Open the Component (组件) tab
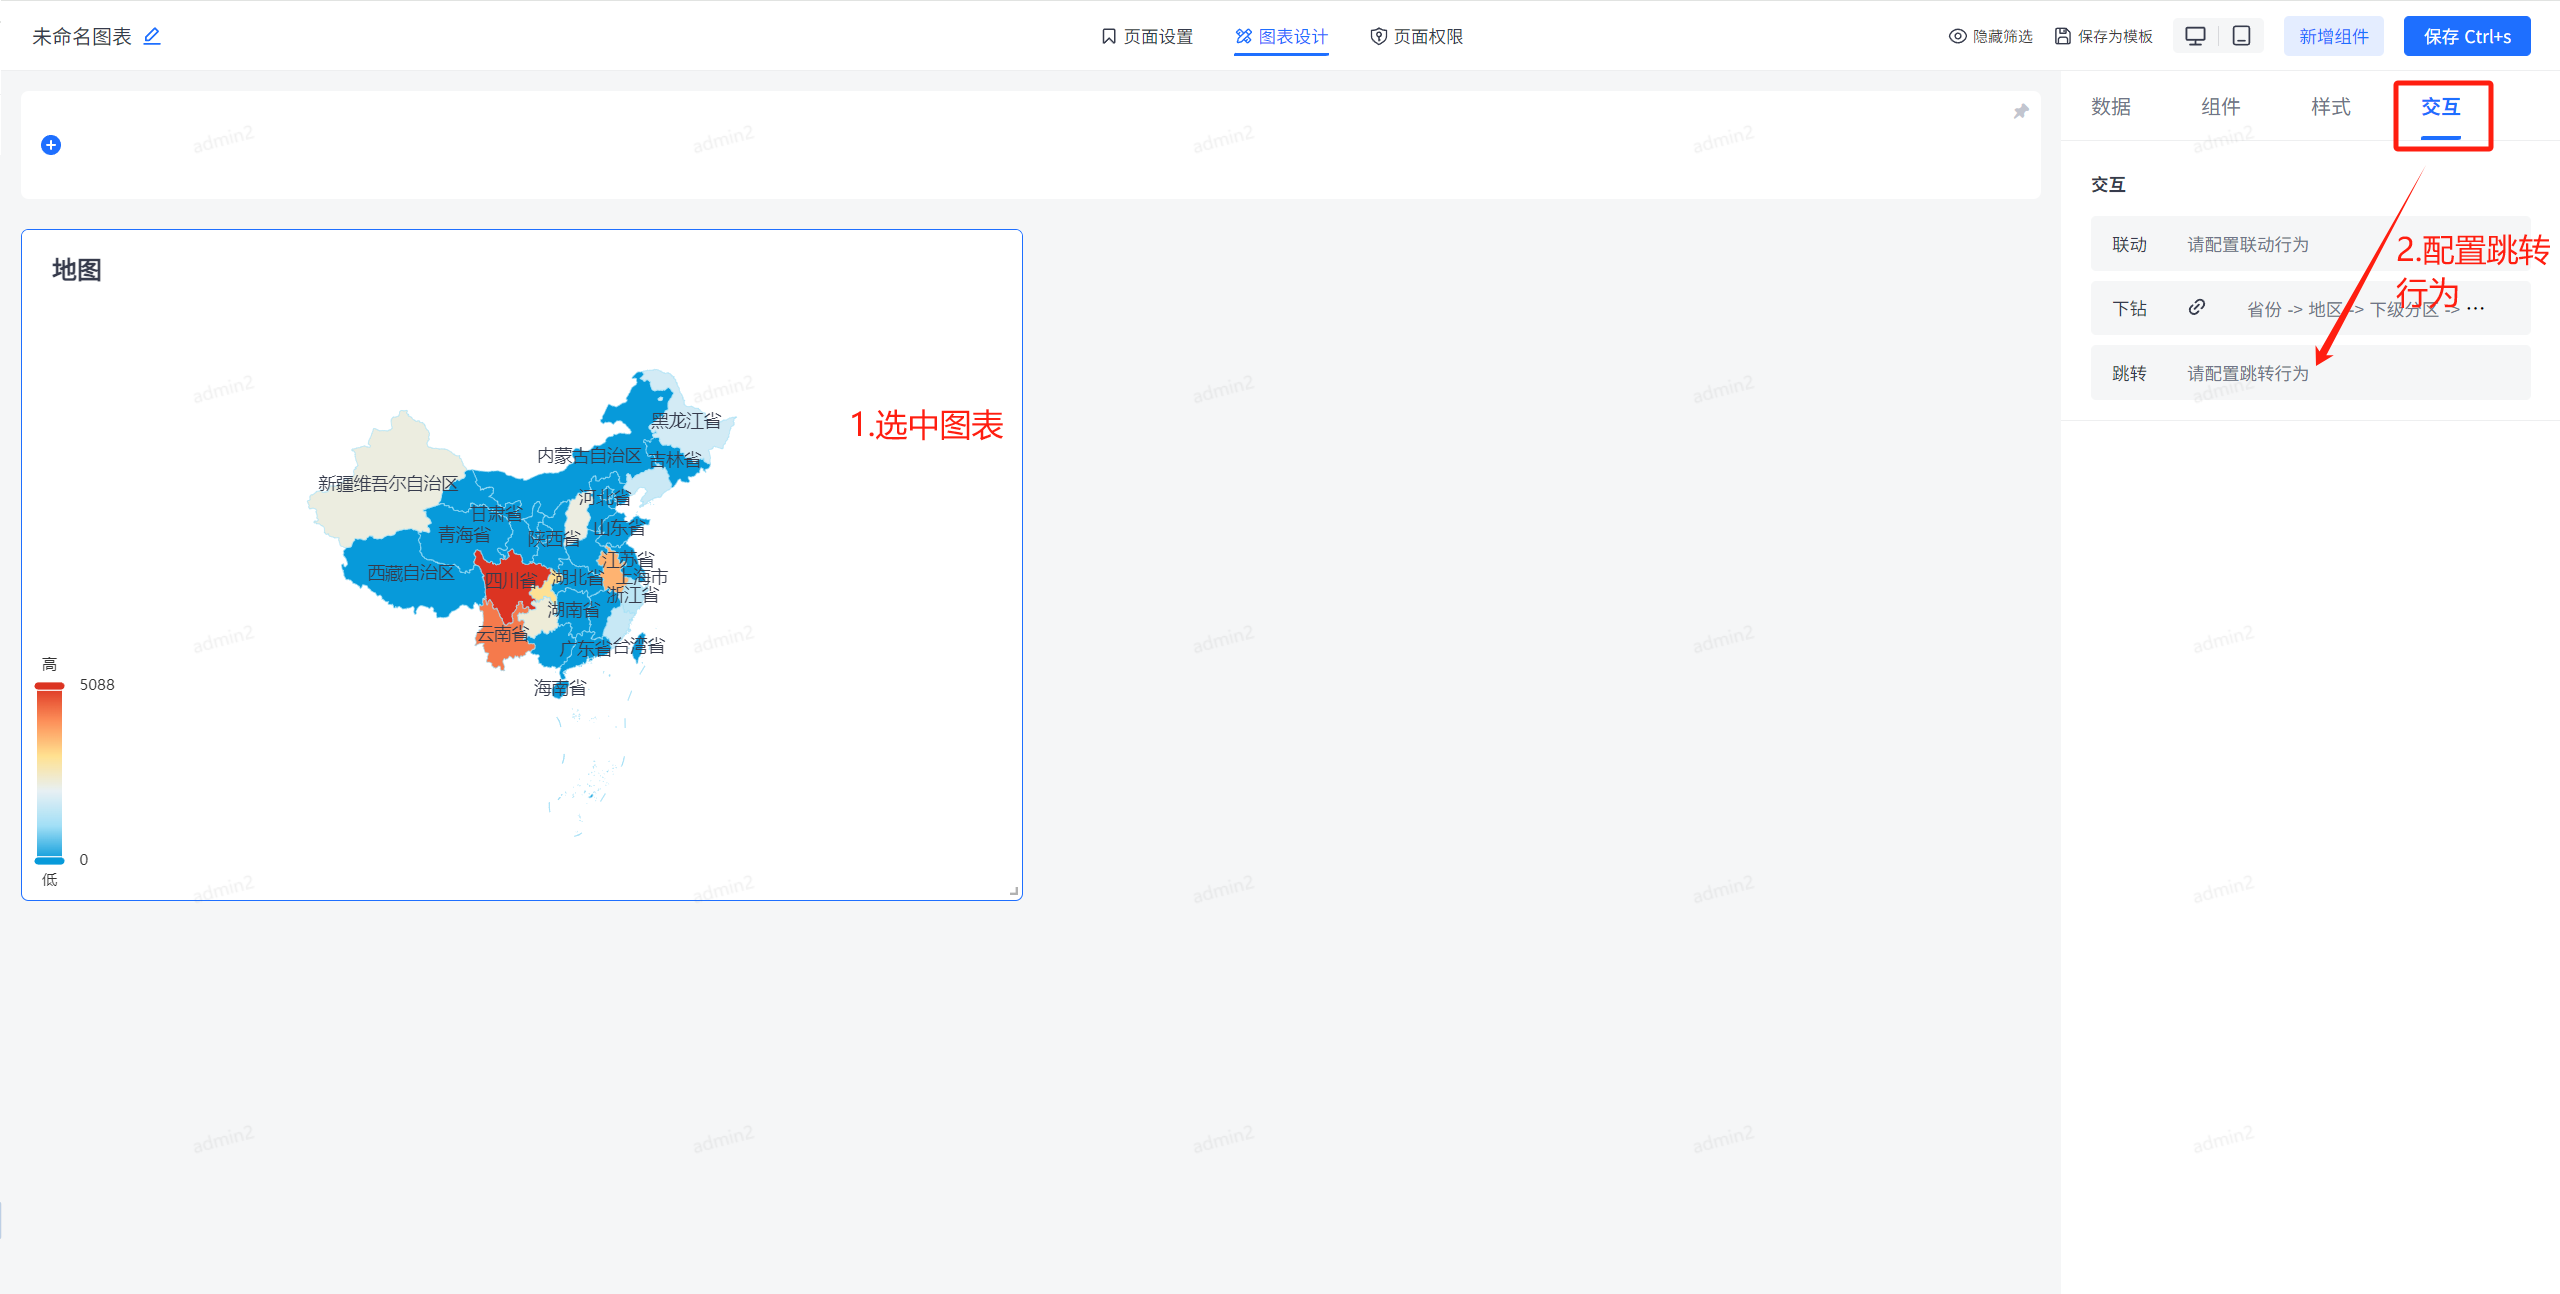2560x1294 pixels. click(2220, 107)
